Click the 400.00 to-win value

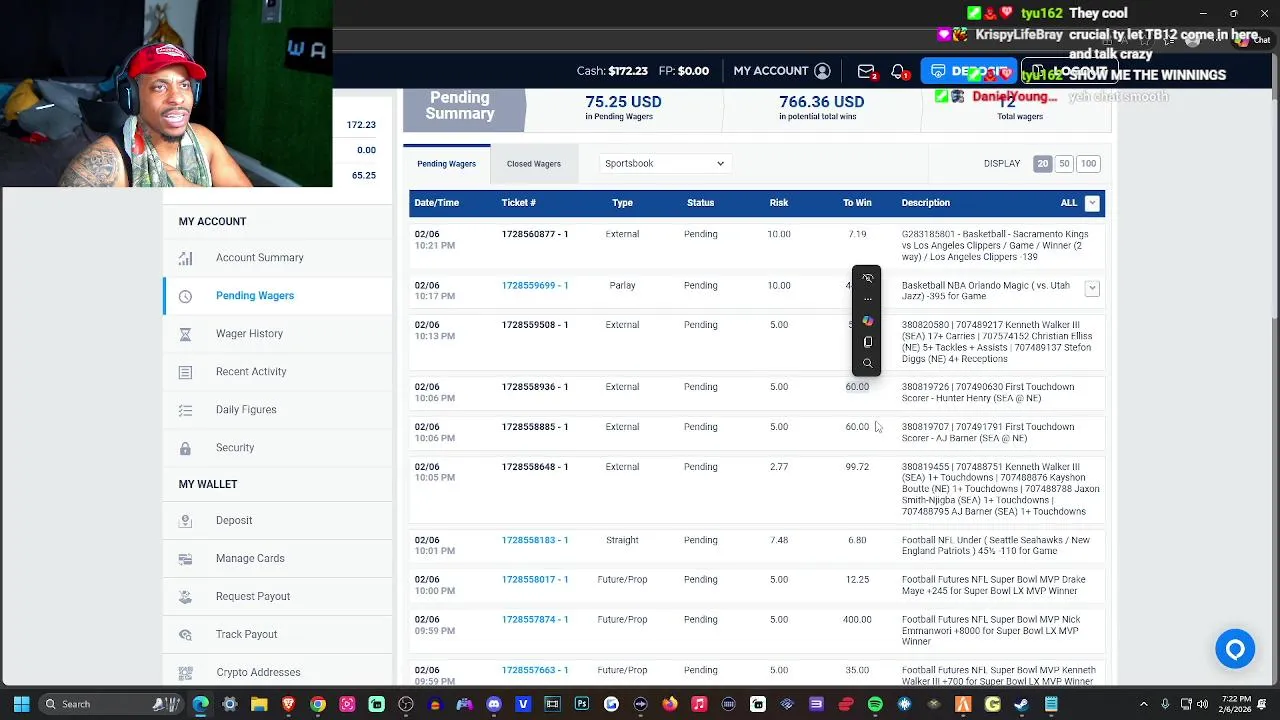[857, 620]
